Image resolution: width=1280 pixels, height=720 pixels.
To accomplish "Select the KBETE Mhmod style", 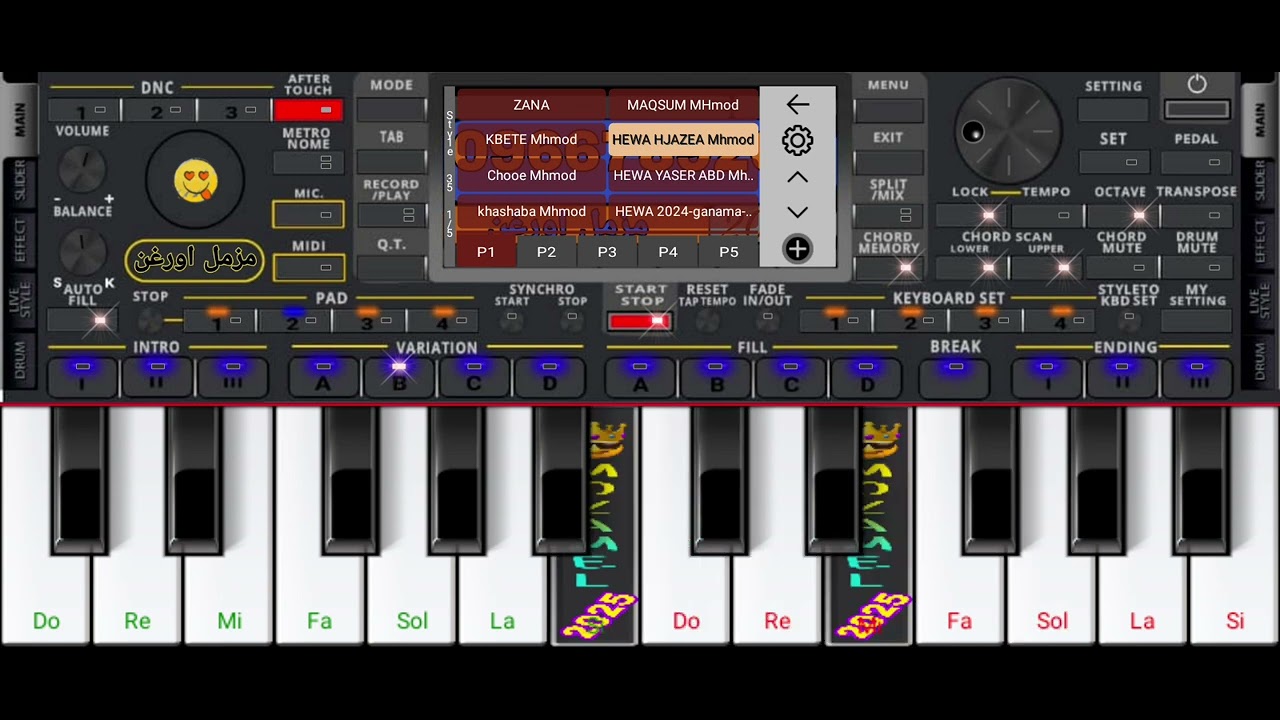I will tap(531, 140).
